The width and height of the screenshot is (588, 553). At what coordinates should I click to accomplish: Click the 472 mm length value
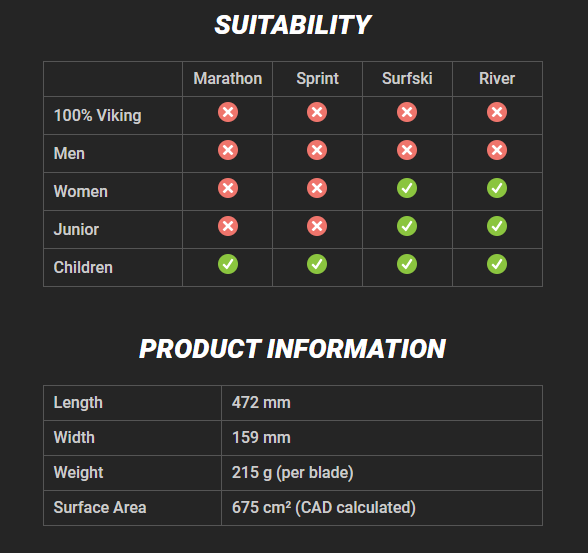(x=261, y=403)
